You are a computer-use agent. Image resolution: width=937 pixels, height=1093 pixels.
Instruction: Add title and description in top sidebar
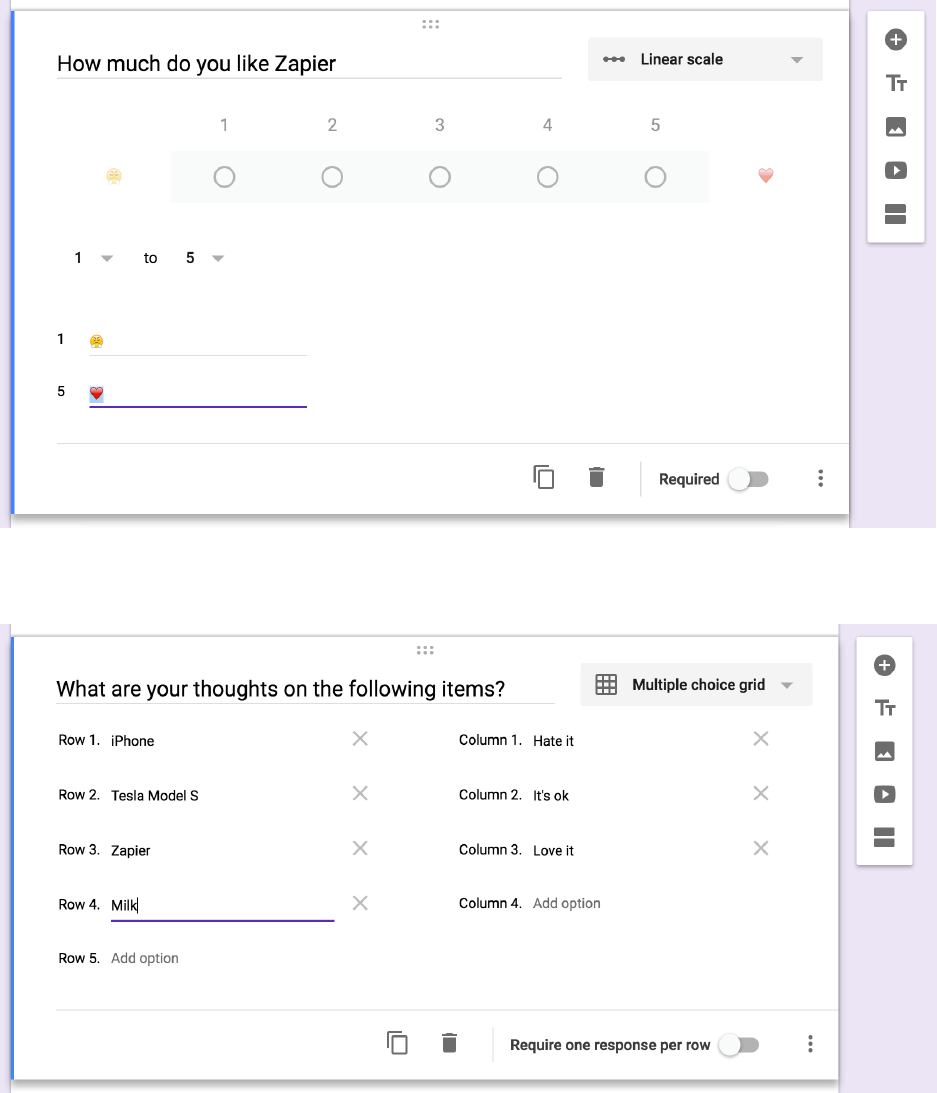896,84
